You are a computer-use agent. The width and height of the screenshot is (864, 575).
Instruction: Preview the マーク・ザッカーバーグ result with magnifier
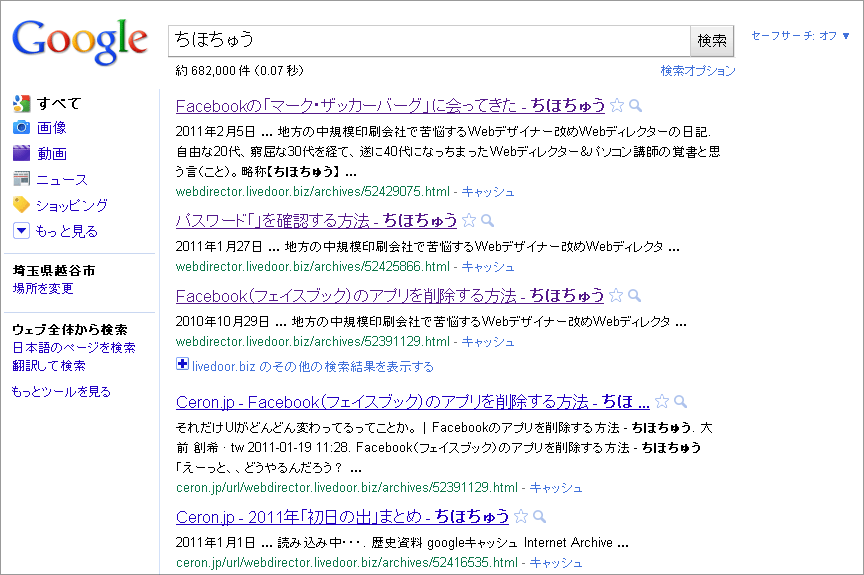point(635,105)
